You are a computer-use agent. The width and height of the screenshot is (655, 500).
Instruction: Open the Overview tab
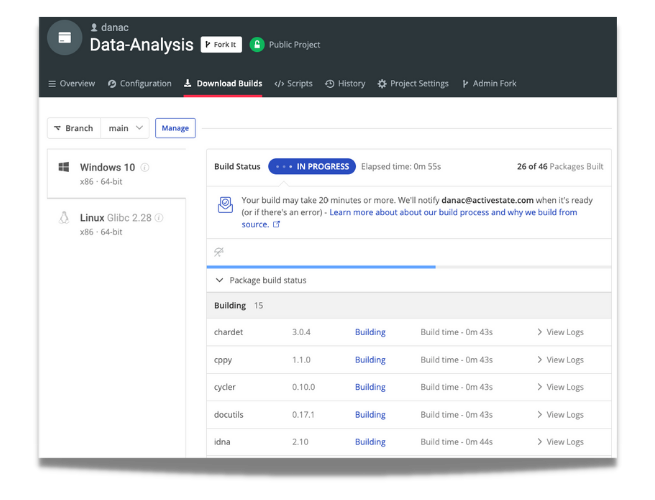point(71,84)
